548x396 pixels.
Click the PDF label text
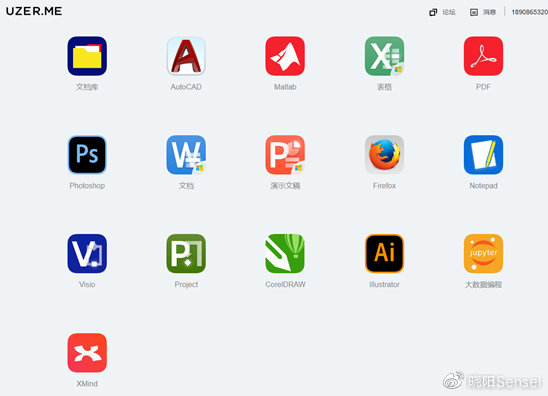[483, 87]
